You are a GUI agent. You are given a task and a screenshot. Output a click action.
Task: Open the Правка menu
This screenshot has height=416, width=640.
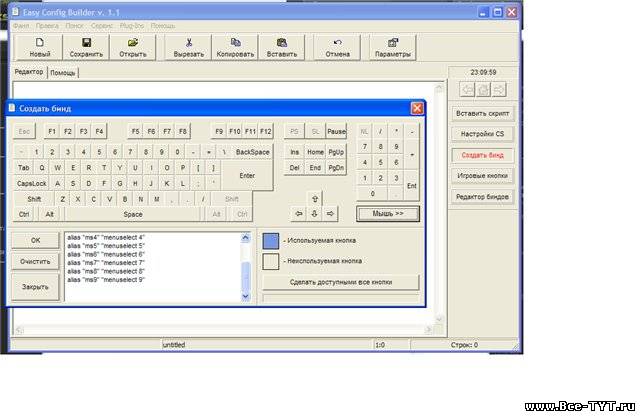tap(47, 26)
